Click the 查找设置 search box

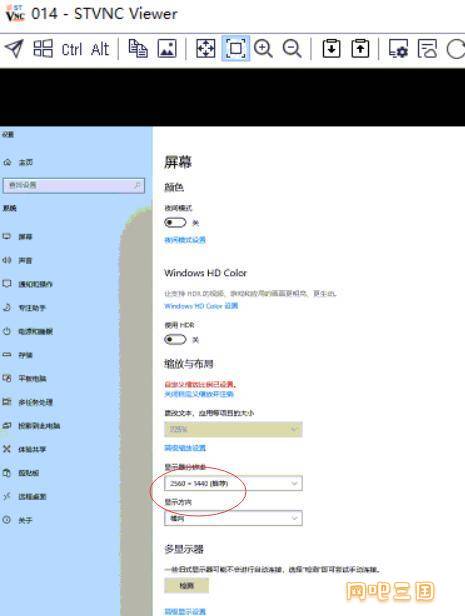click(x=73, y=185)
